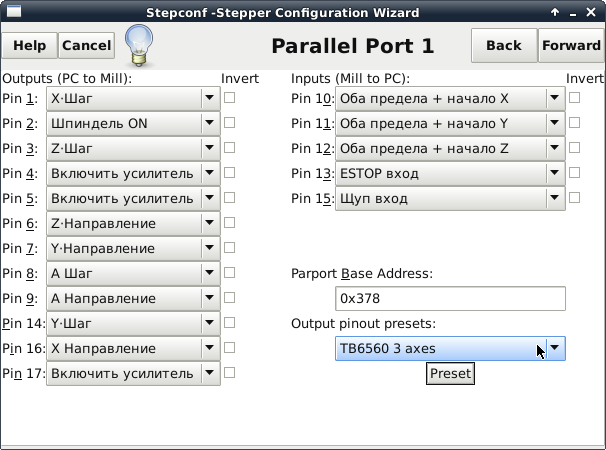
Task: Toggle Invert checkbox for Pin 1
Action: pyautogui.click(x=230, y=98)
